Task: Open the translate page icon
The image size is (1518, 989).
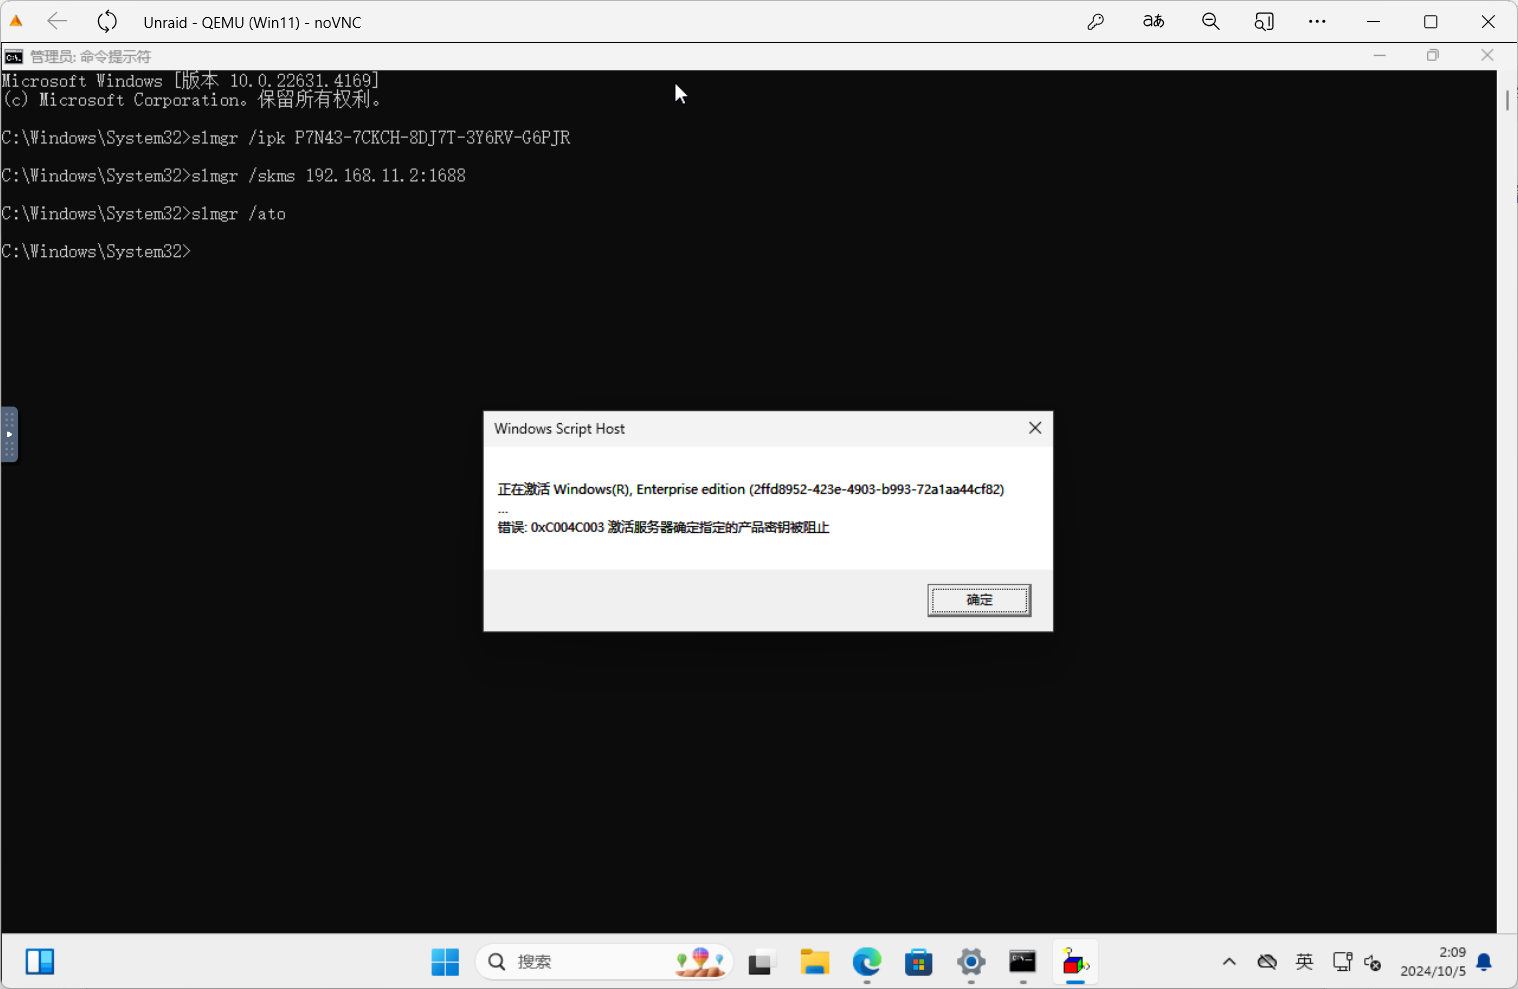Action: (x=1153, y=21)
